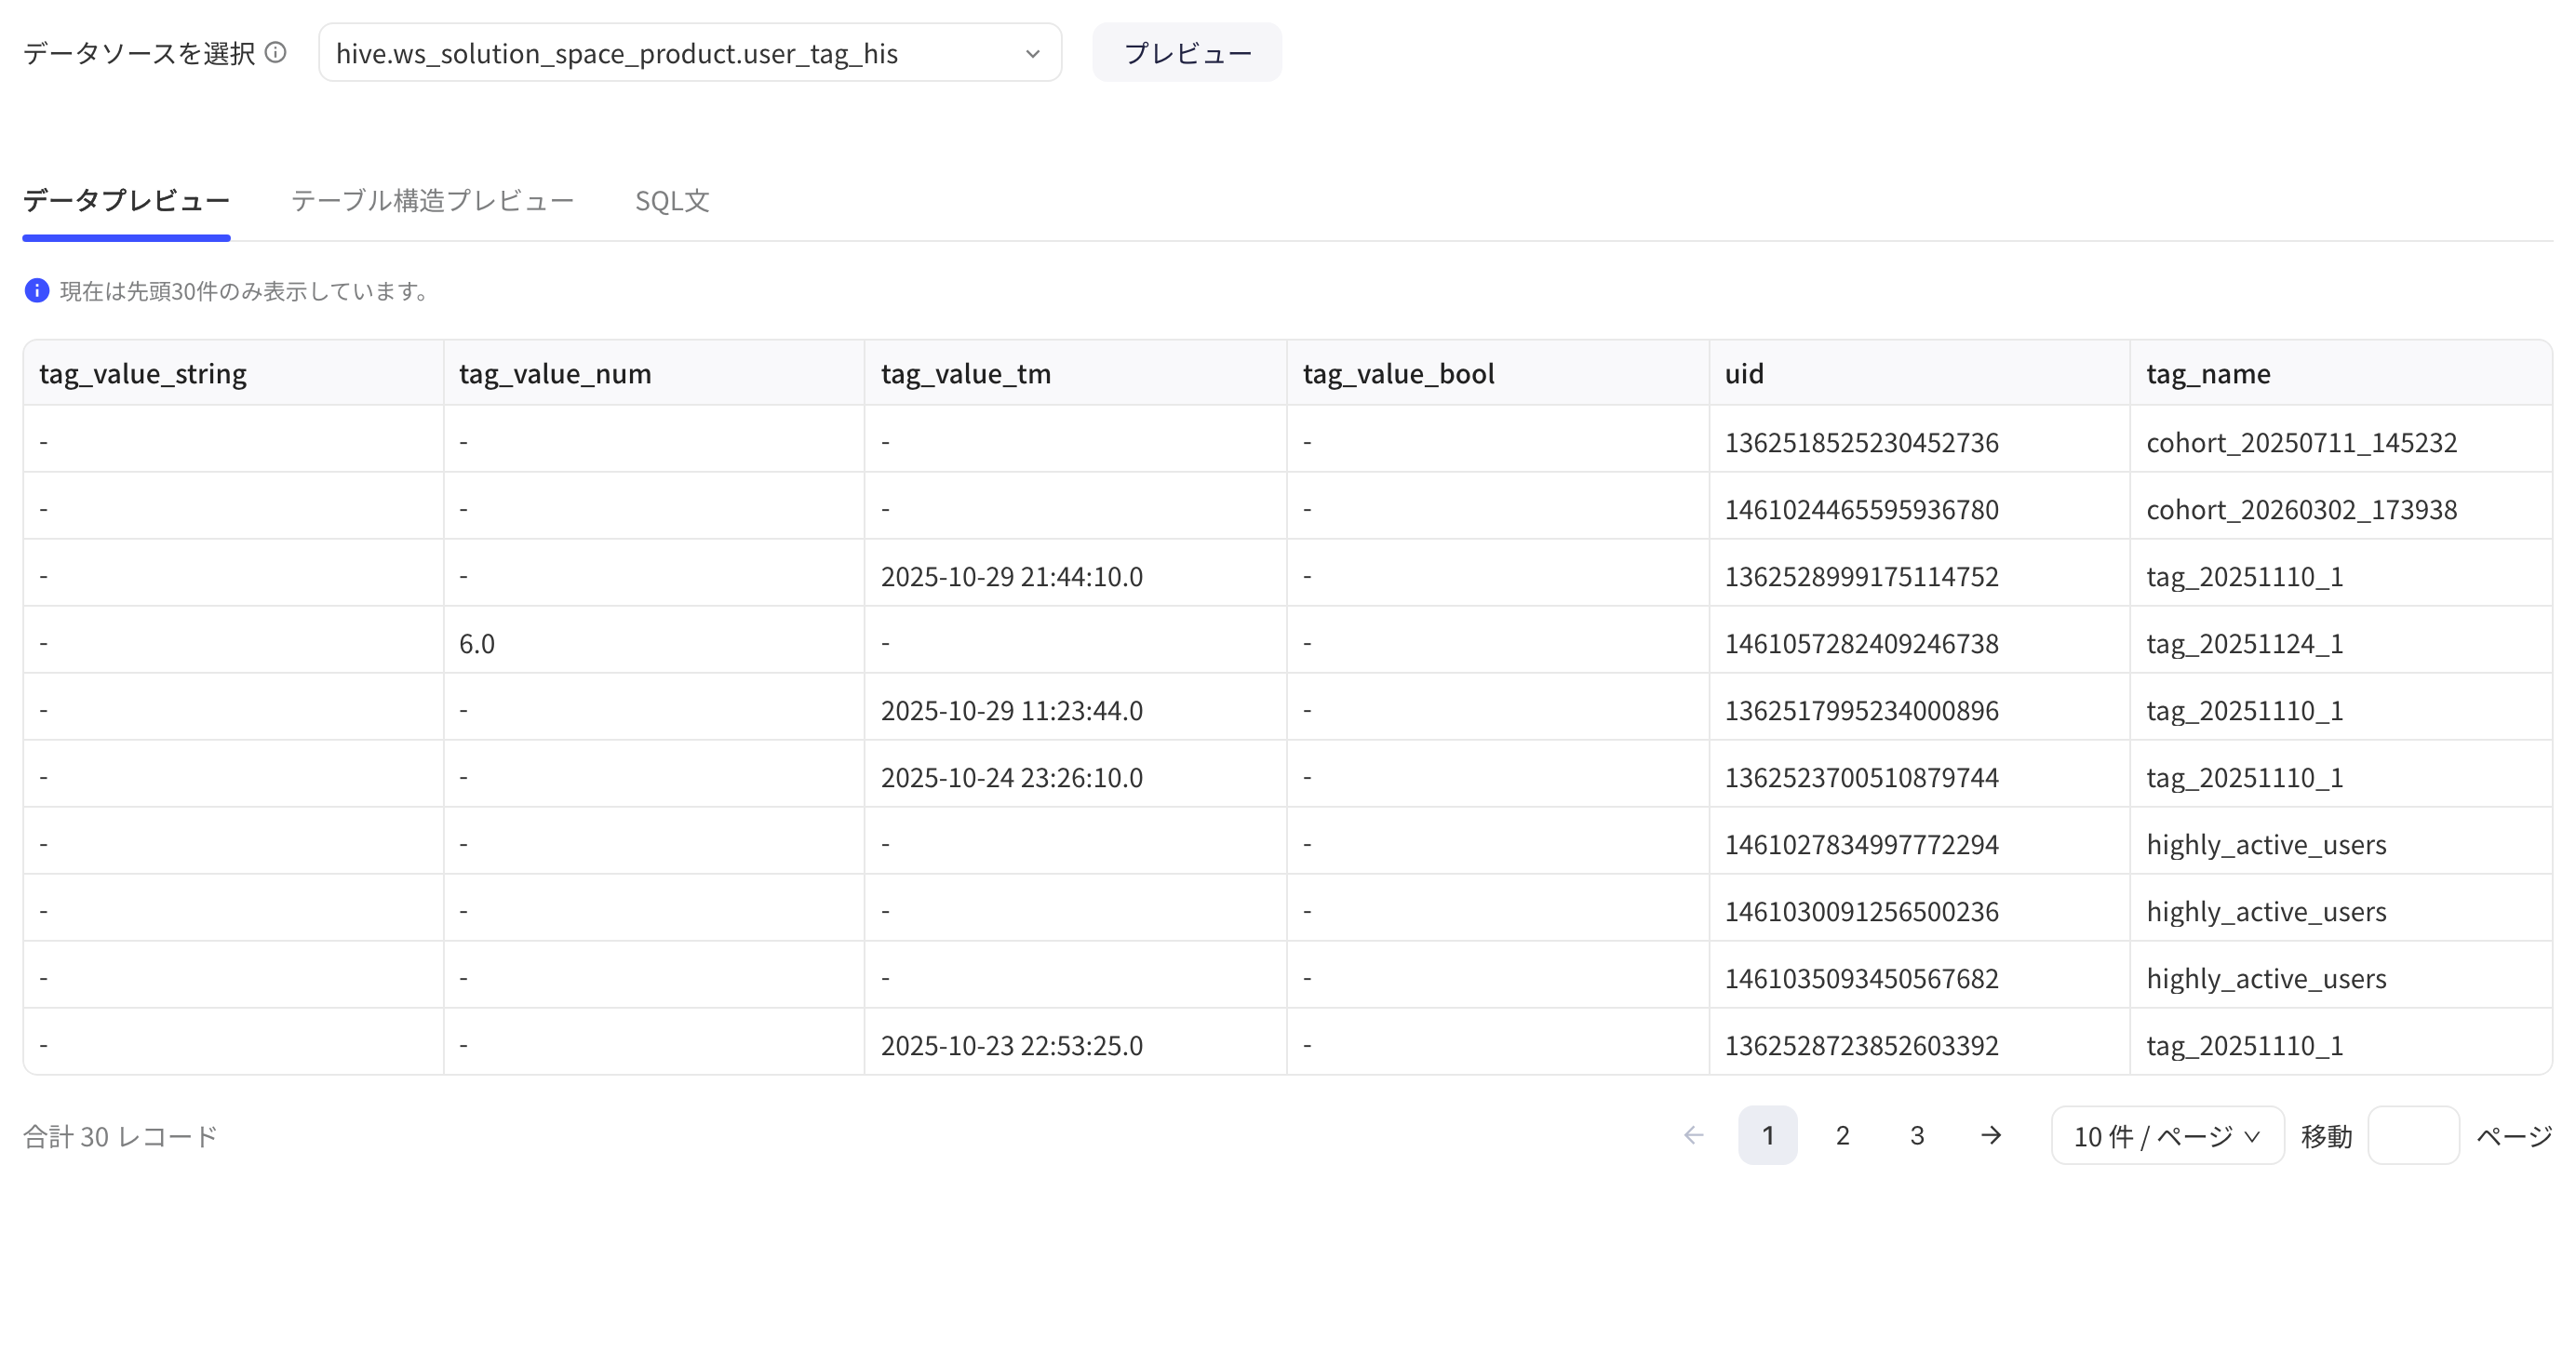Go to page 2
The image size is (2576, 1366).
click(1843, 1135)
